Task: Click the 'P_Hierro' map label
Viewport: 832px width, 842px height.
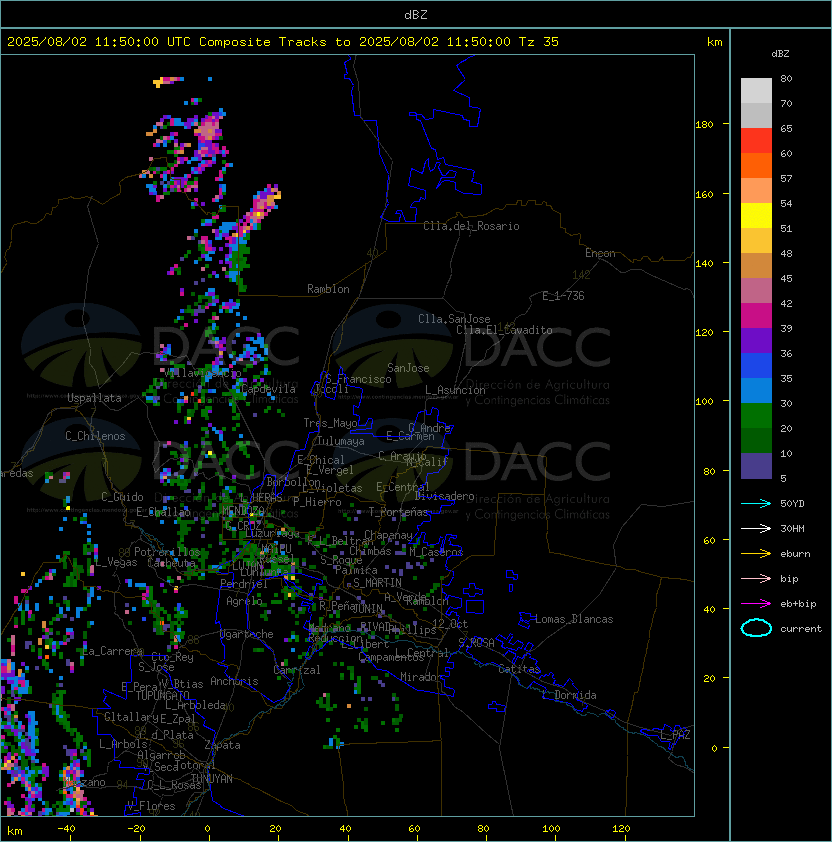Action: pos(317,502)
